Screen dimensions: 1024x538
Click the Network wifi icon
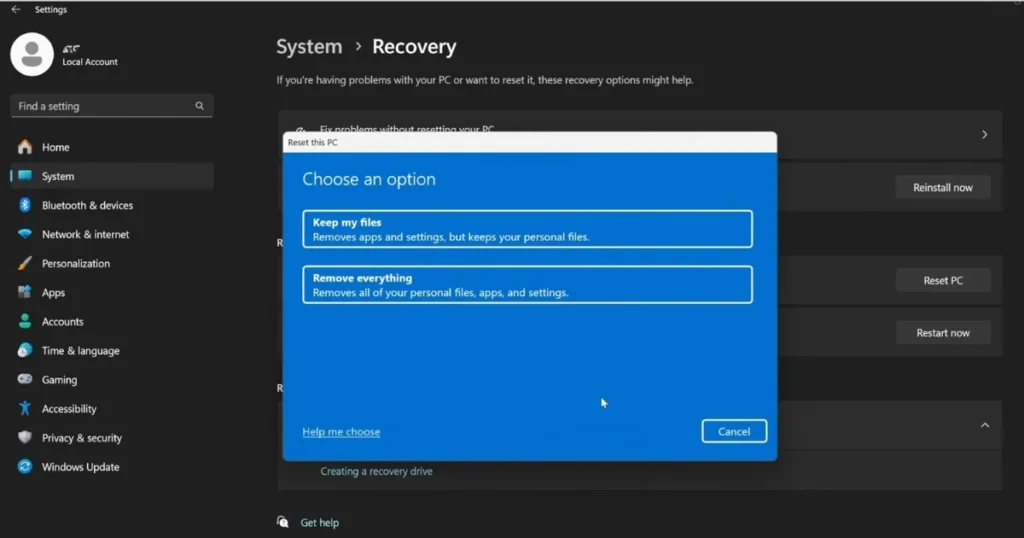(x=25, y=234)
